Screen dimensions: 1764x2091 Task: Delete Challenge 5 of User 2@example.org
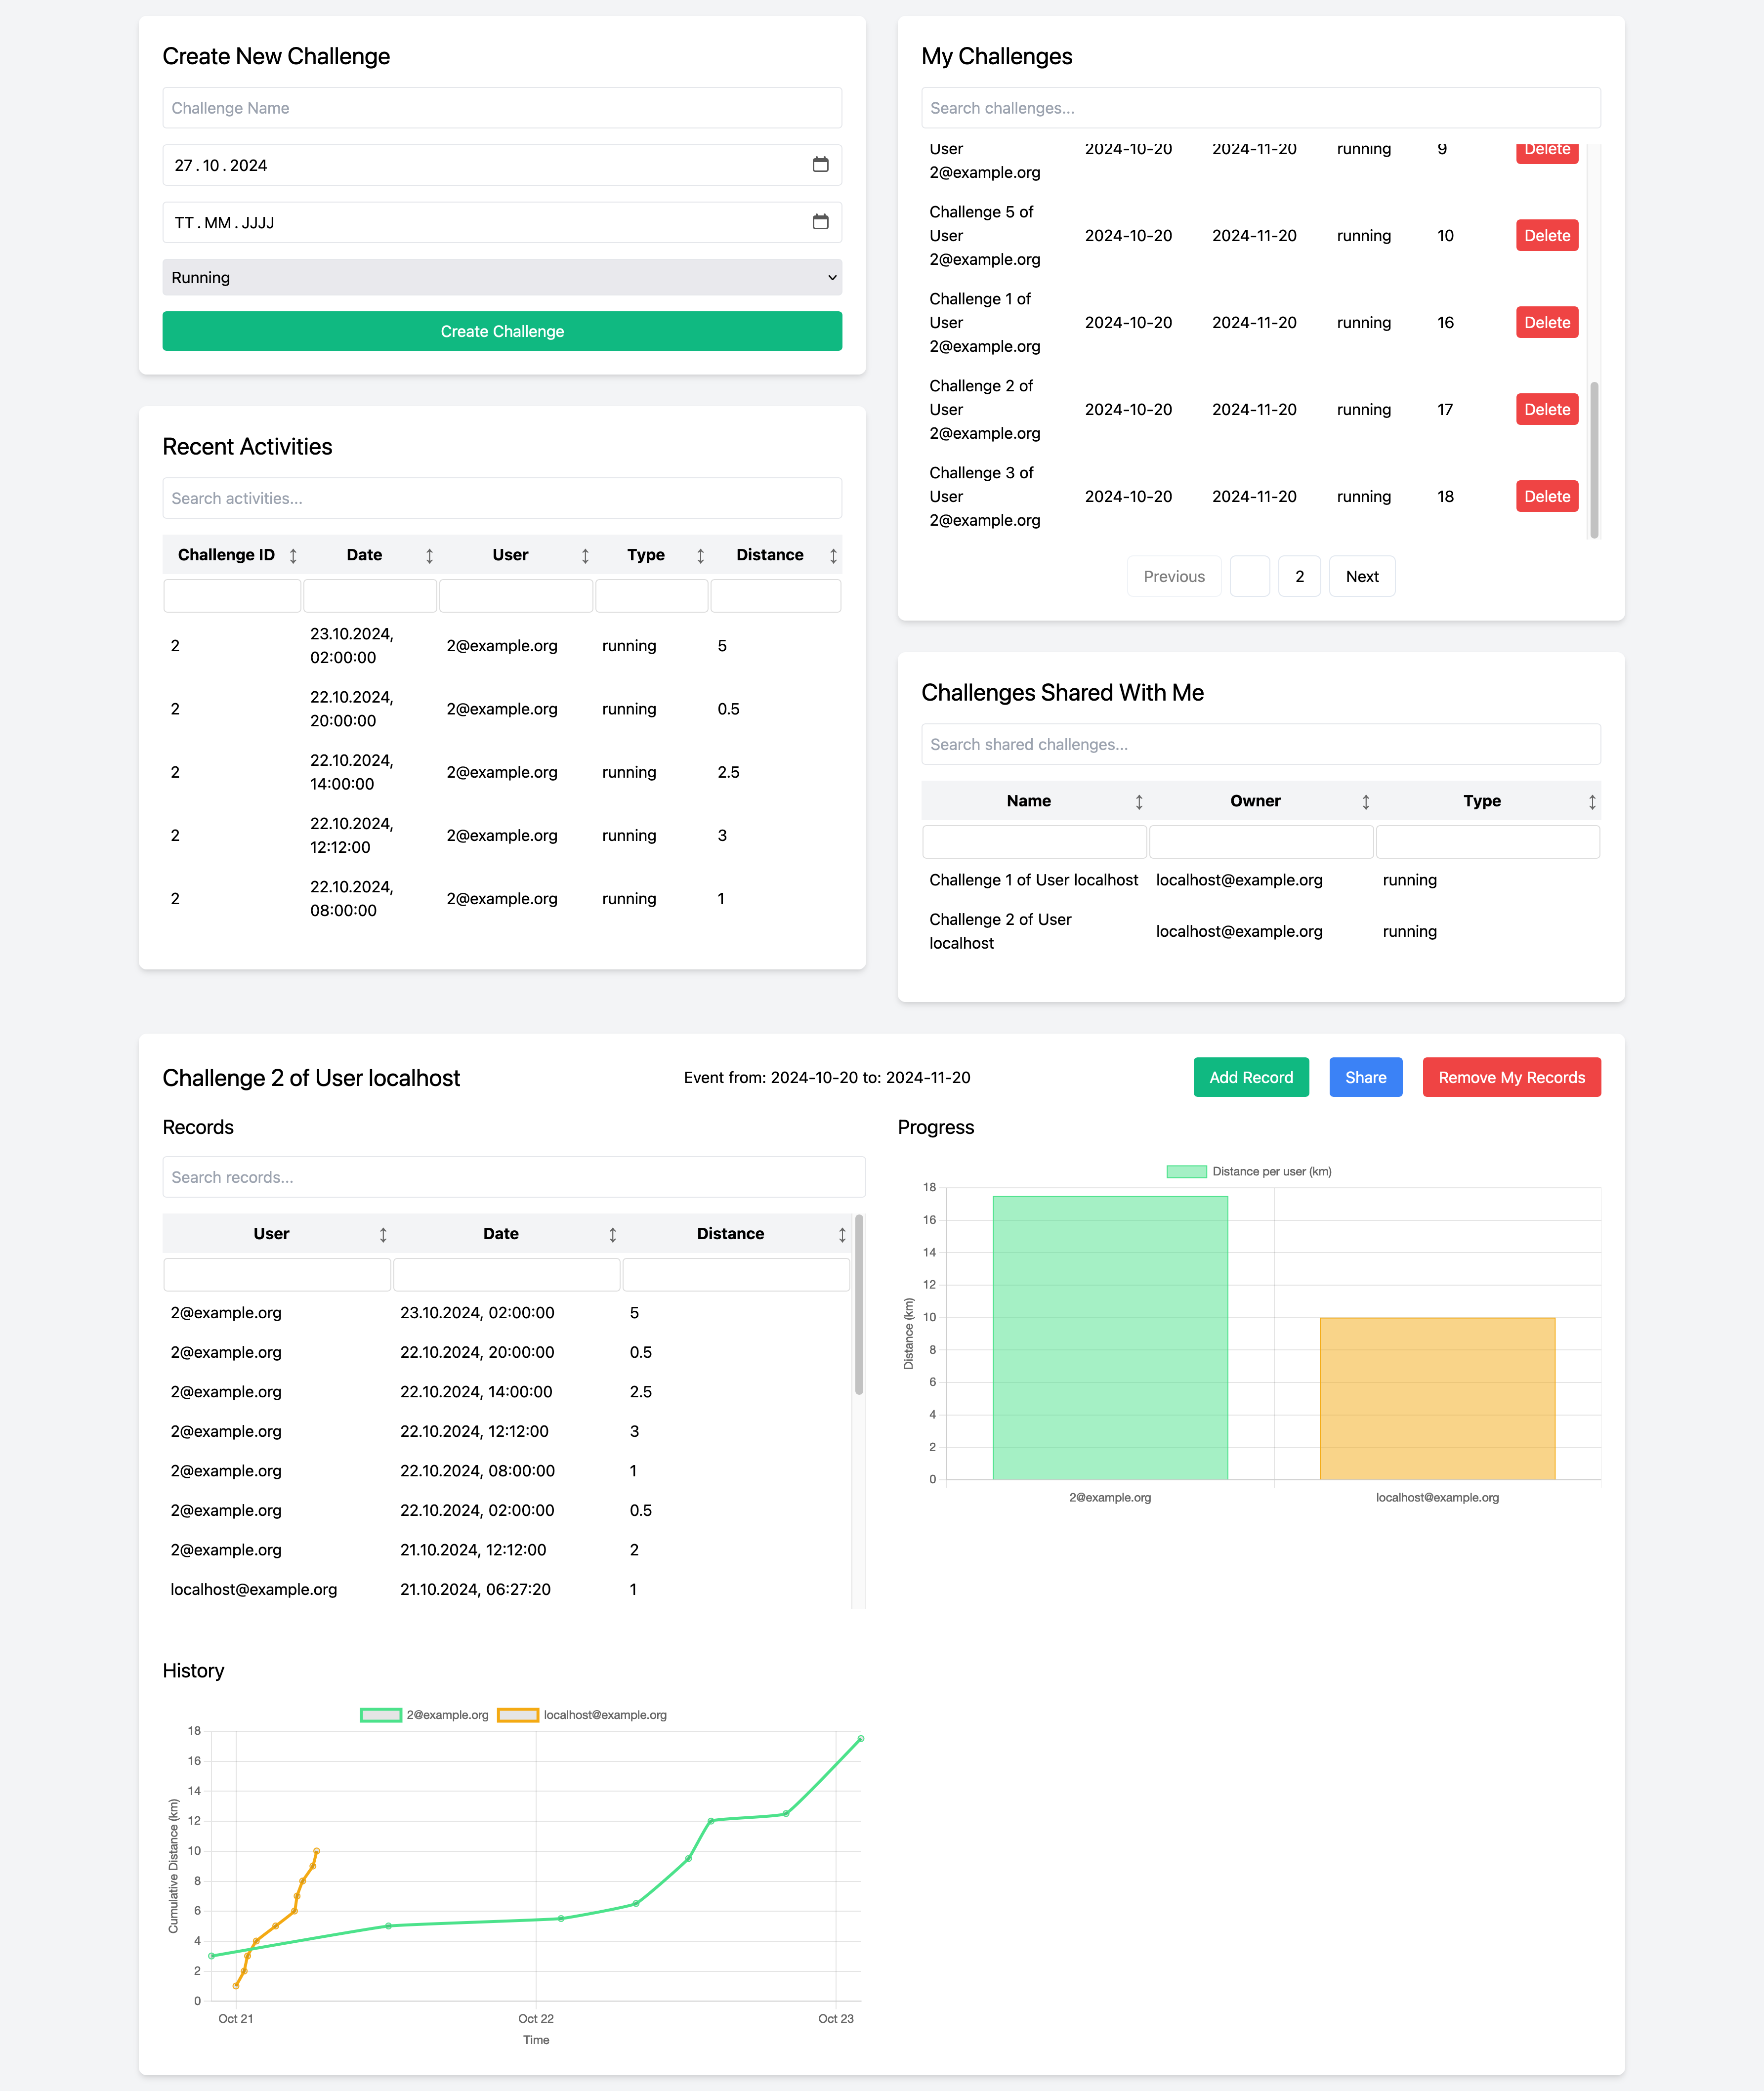tap(1547, 235)
